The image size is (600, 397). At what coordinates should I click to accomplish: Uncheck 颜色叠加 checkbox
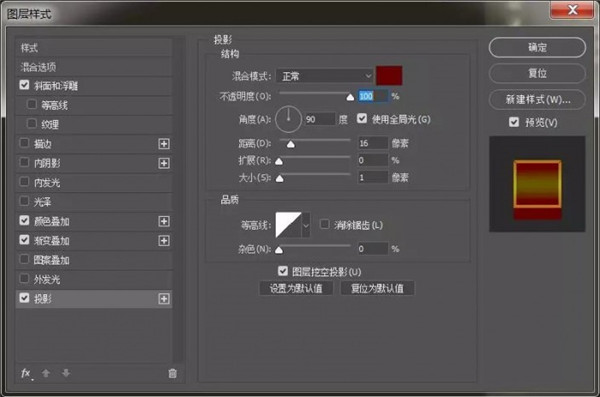tap(24, 221)
